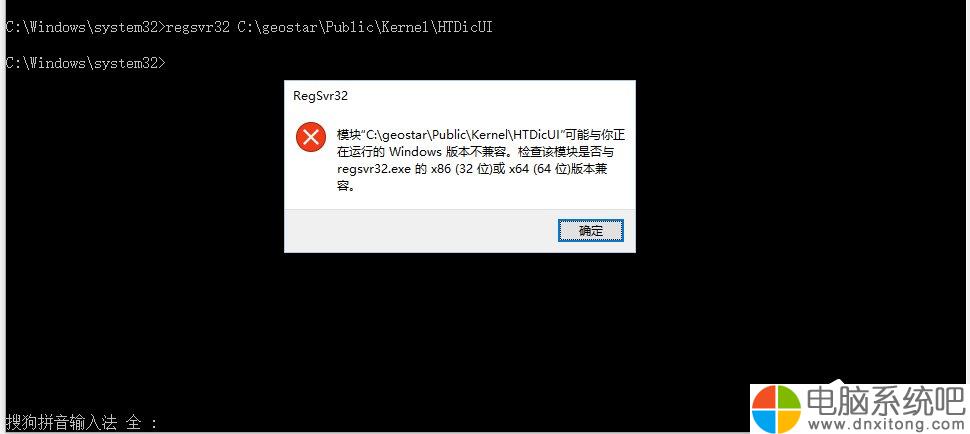Screen dimensions: 970x434
Task: Open the www.dnxitong.com link
Action: 883,425
